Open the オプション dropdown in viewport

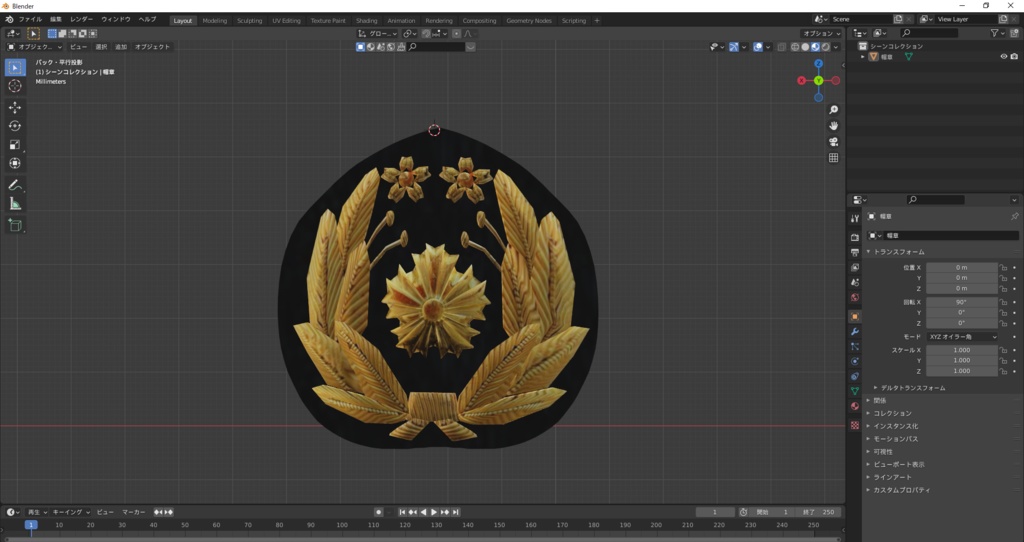click(822, 33)
